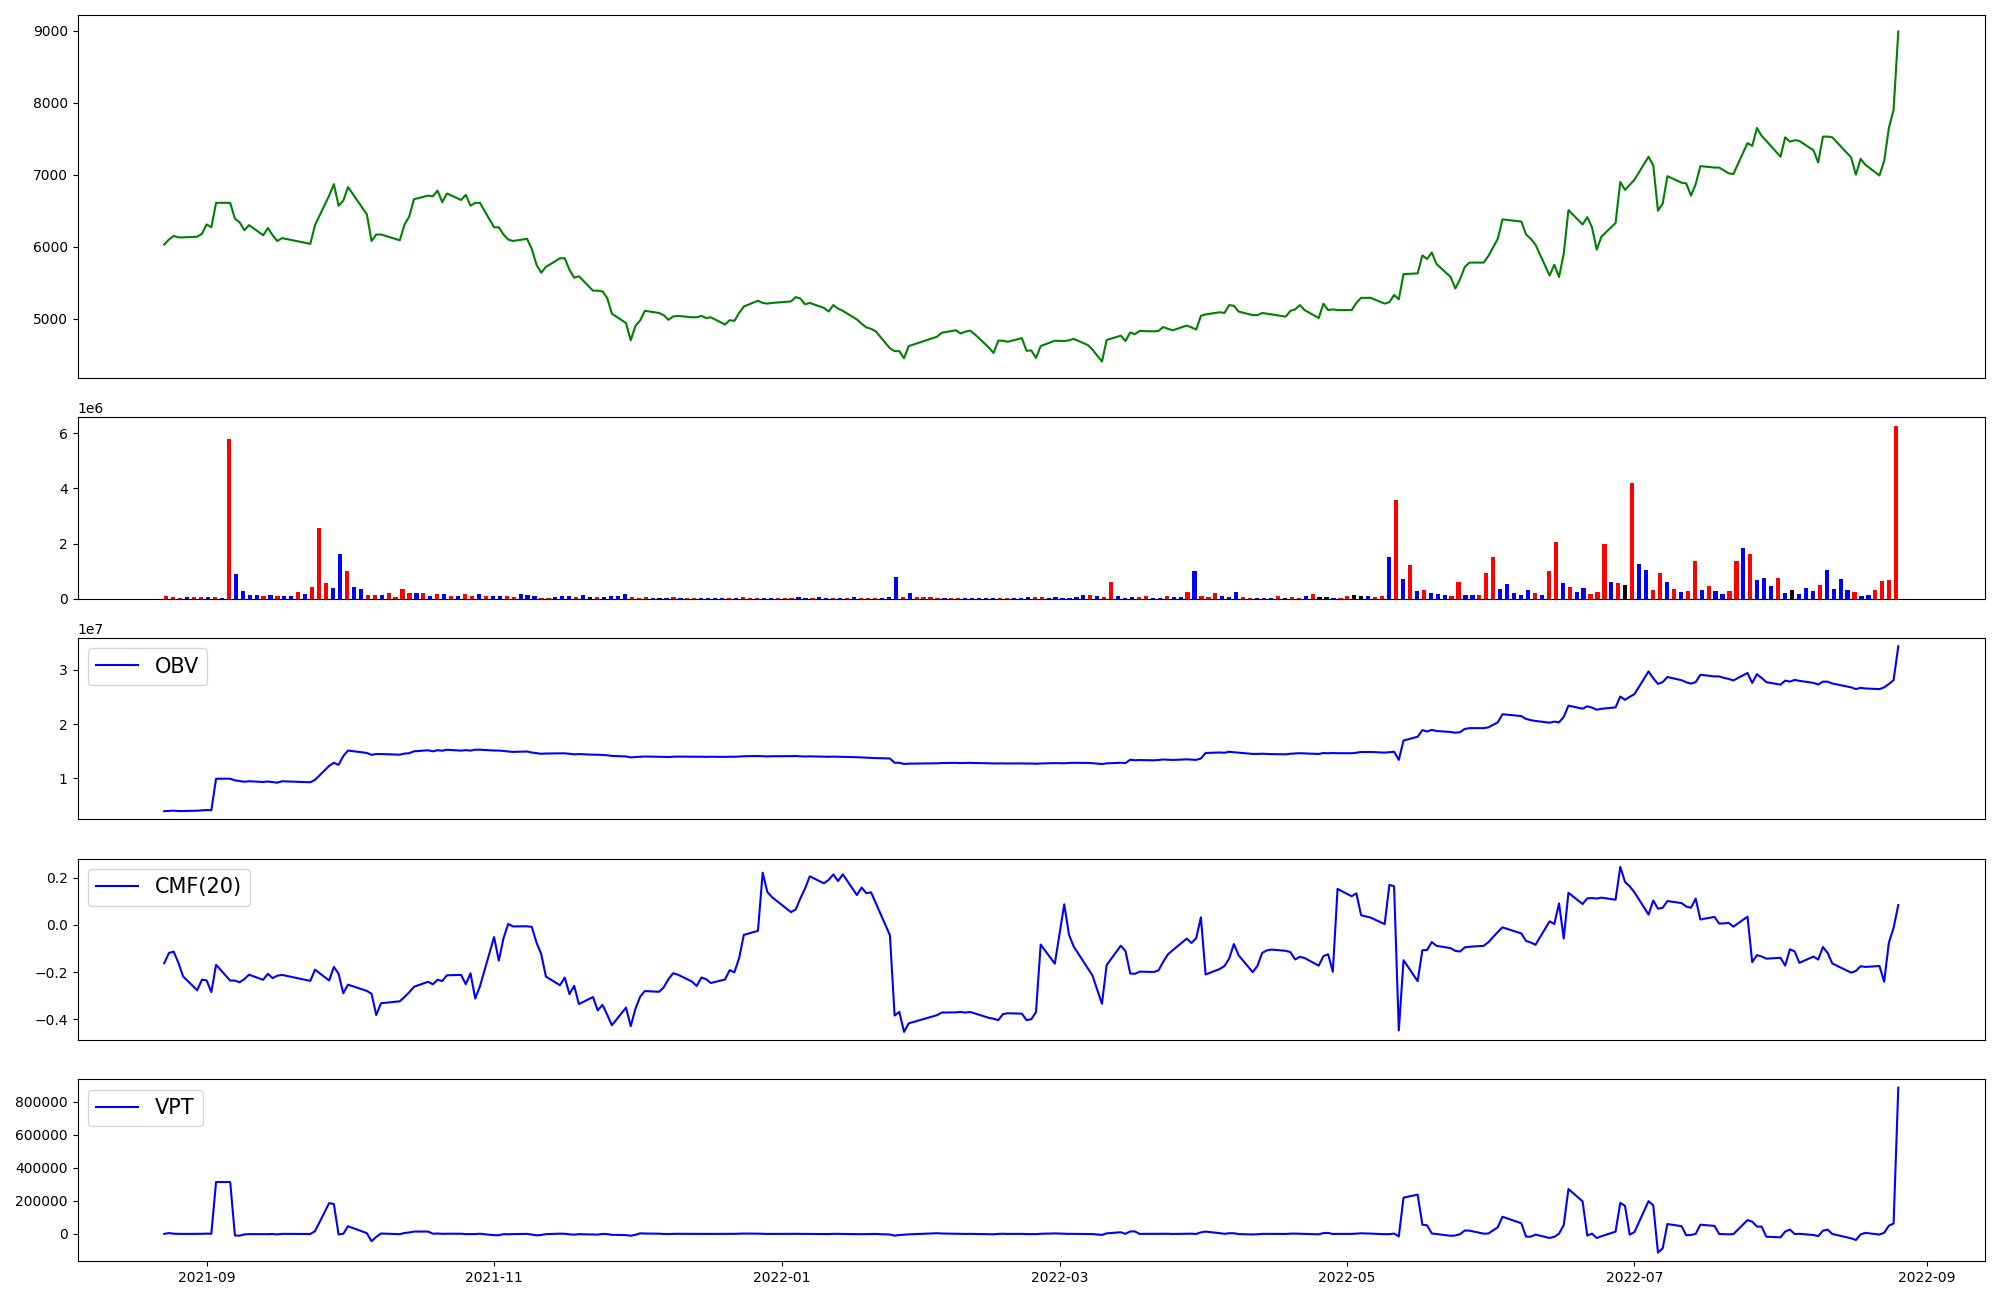Click the 2022-05 x-axis date label
The image size is (2000, 1300).
pos(1346,1277)
